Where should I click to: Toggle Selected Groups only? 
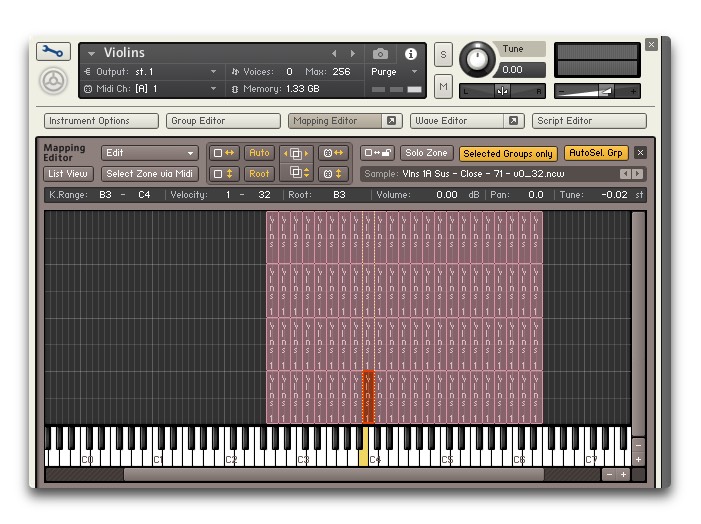point(508,153)
